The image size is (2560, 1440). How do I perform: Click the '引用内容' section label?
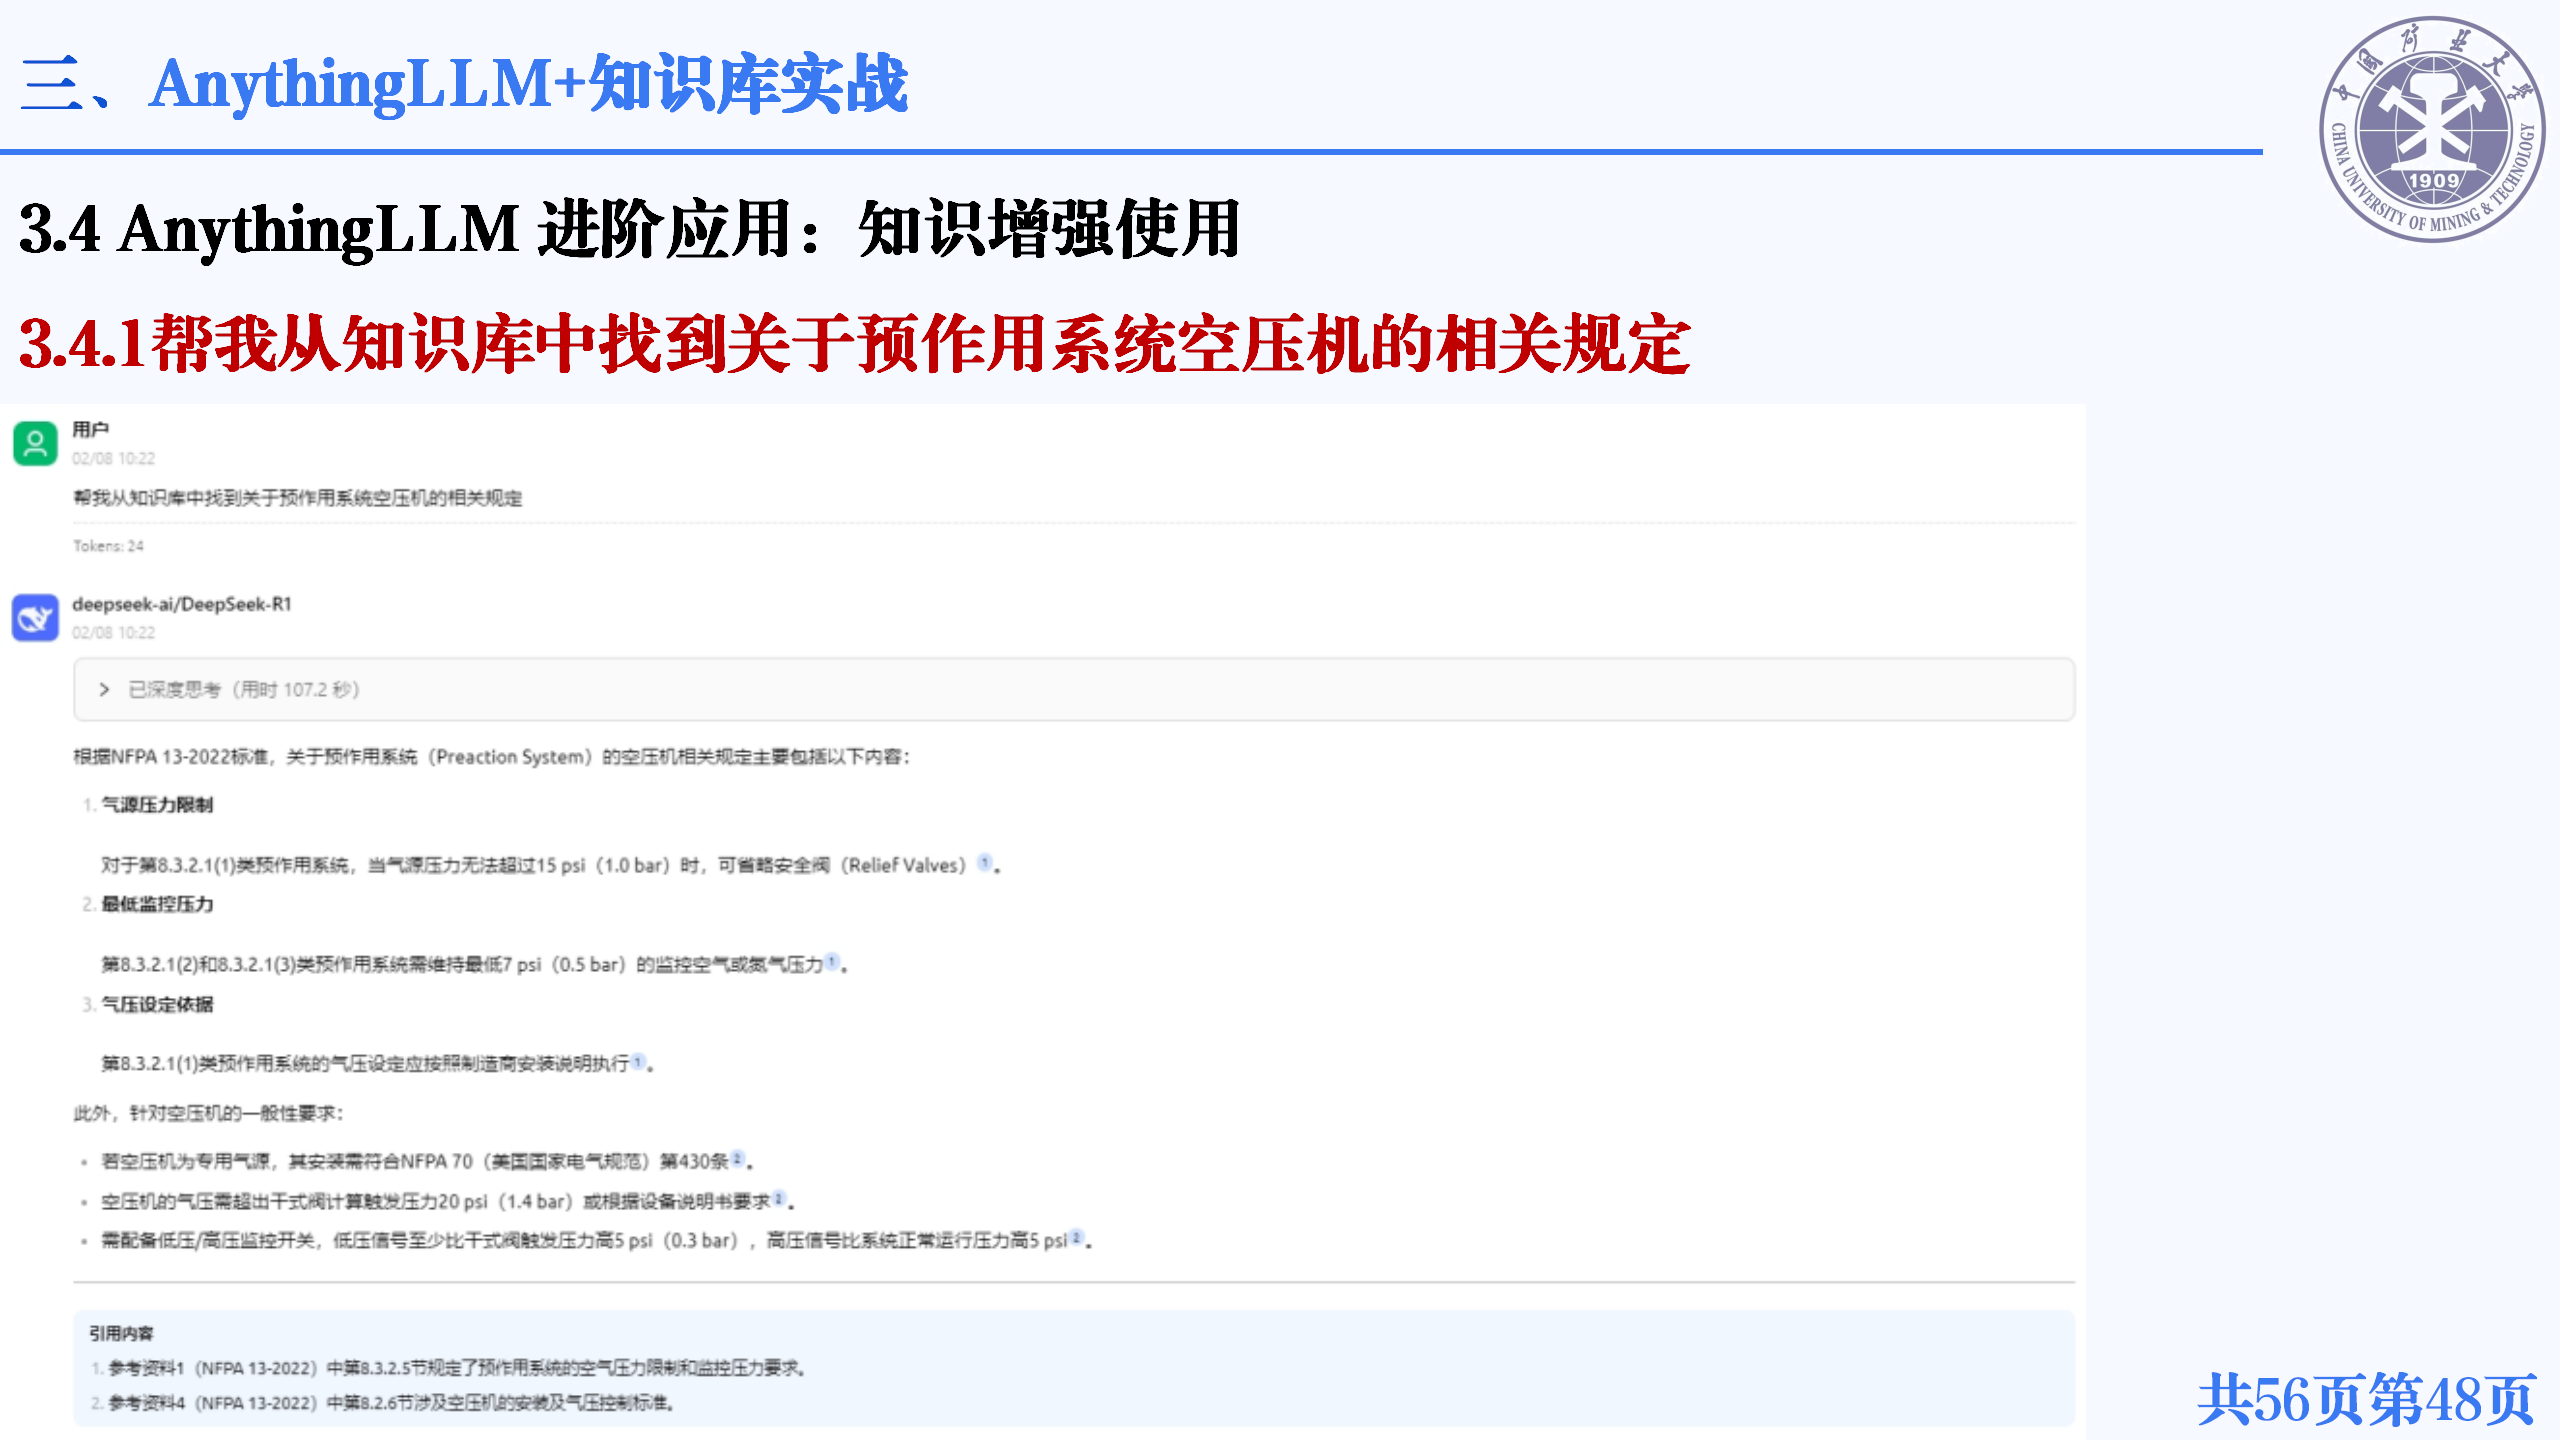(x=121, y=1333)
